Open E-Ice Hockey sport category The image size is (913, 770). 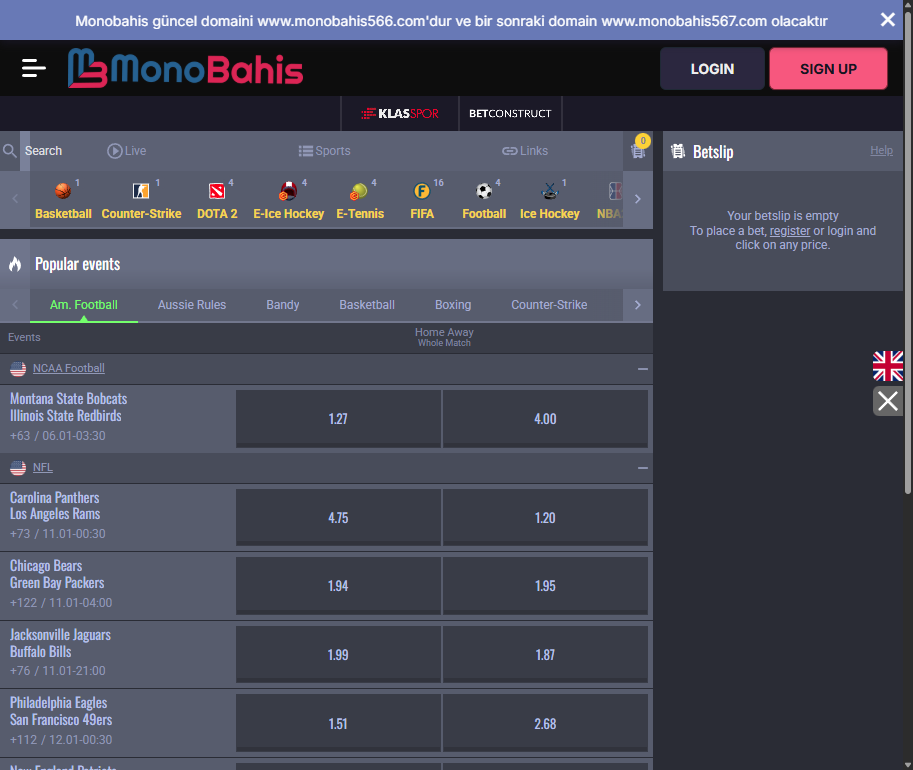coord(288,191)
